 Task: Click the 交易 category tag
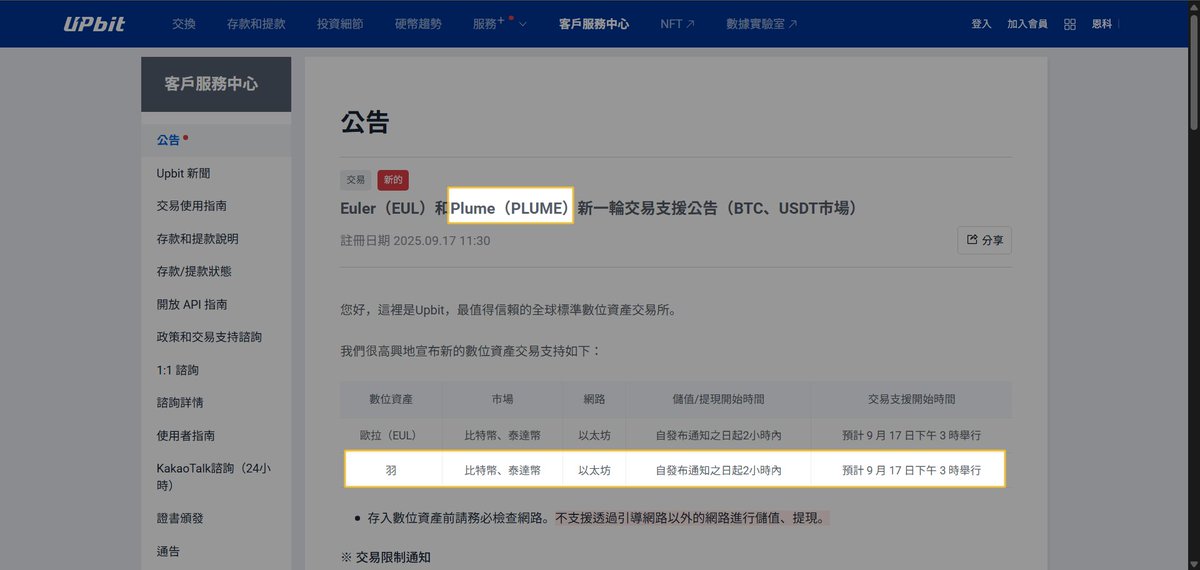click(x=355, y=180)
